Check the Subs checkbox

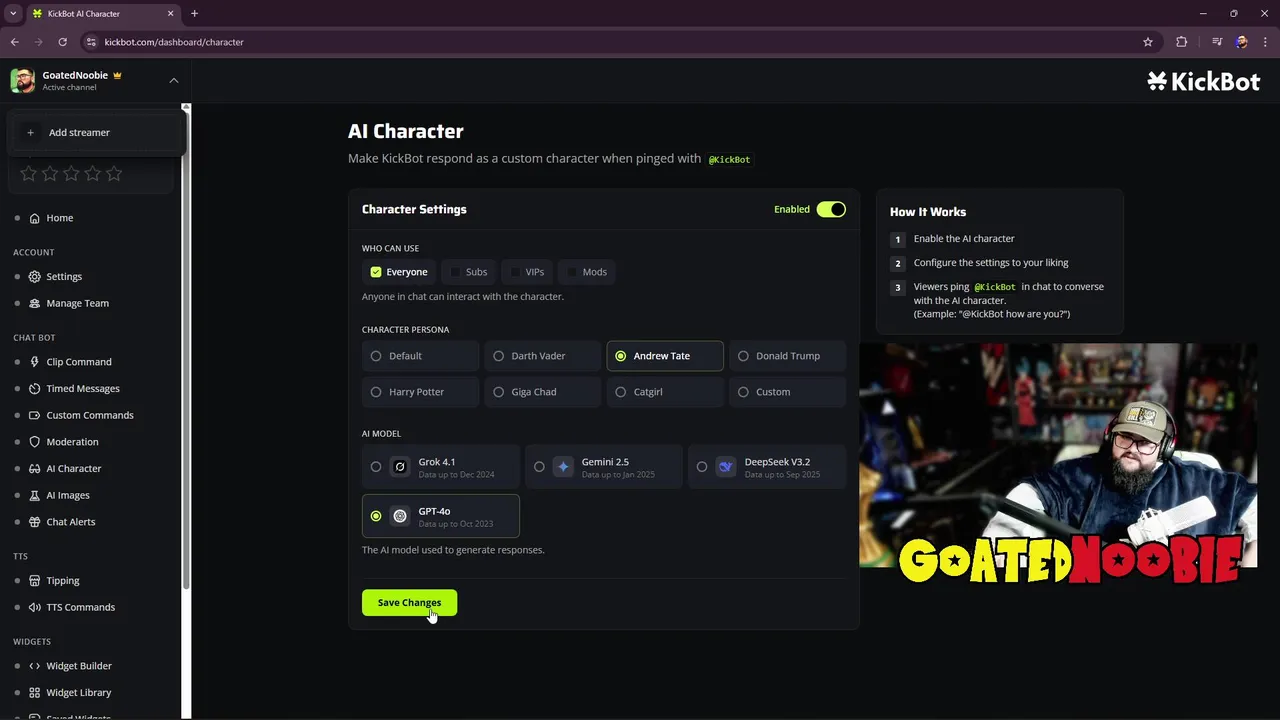click(455, 272)
